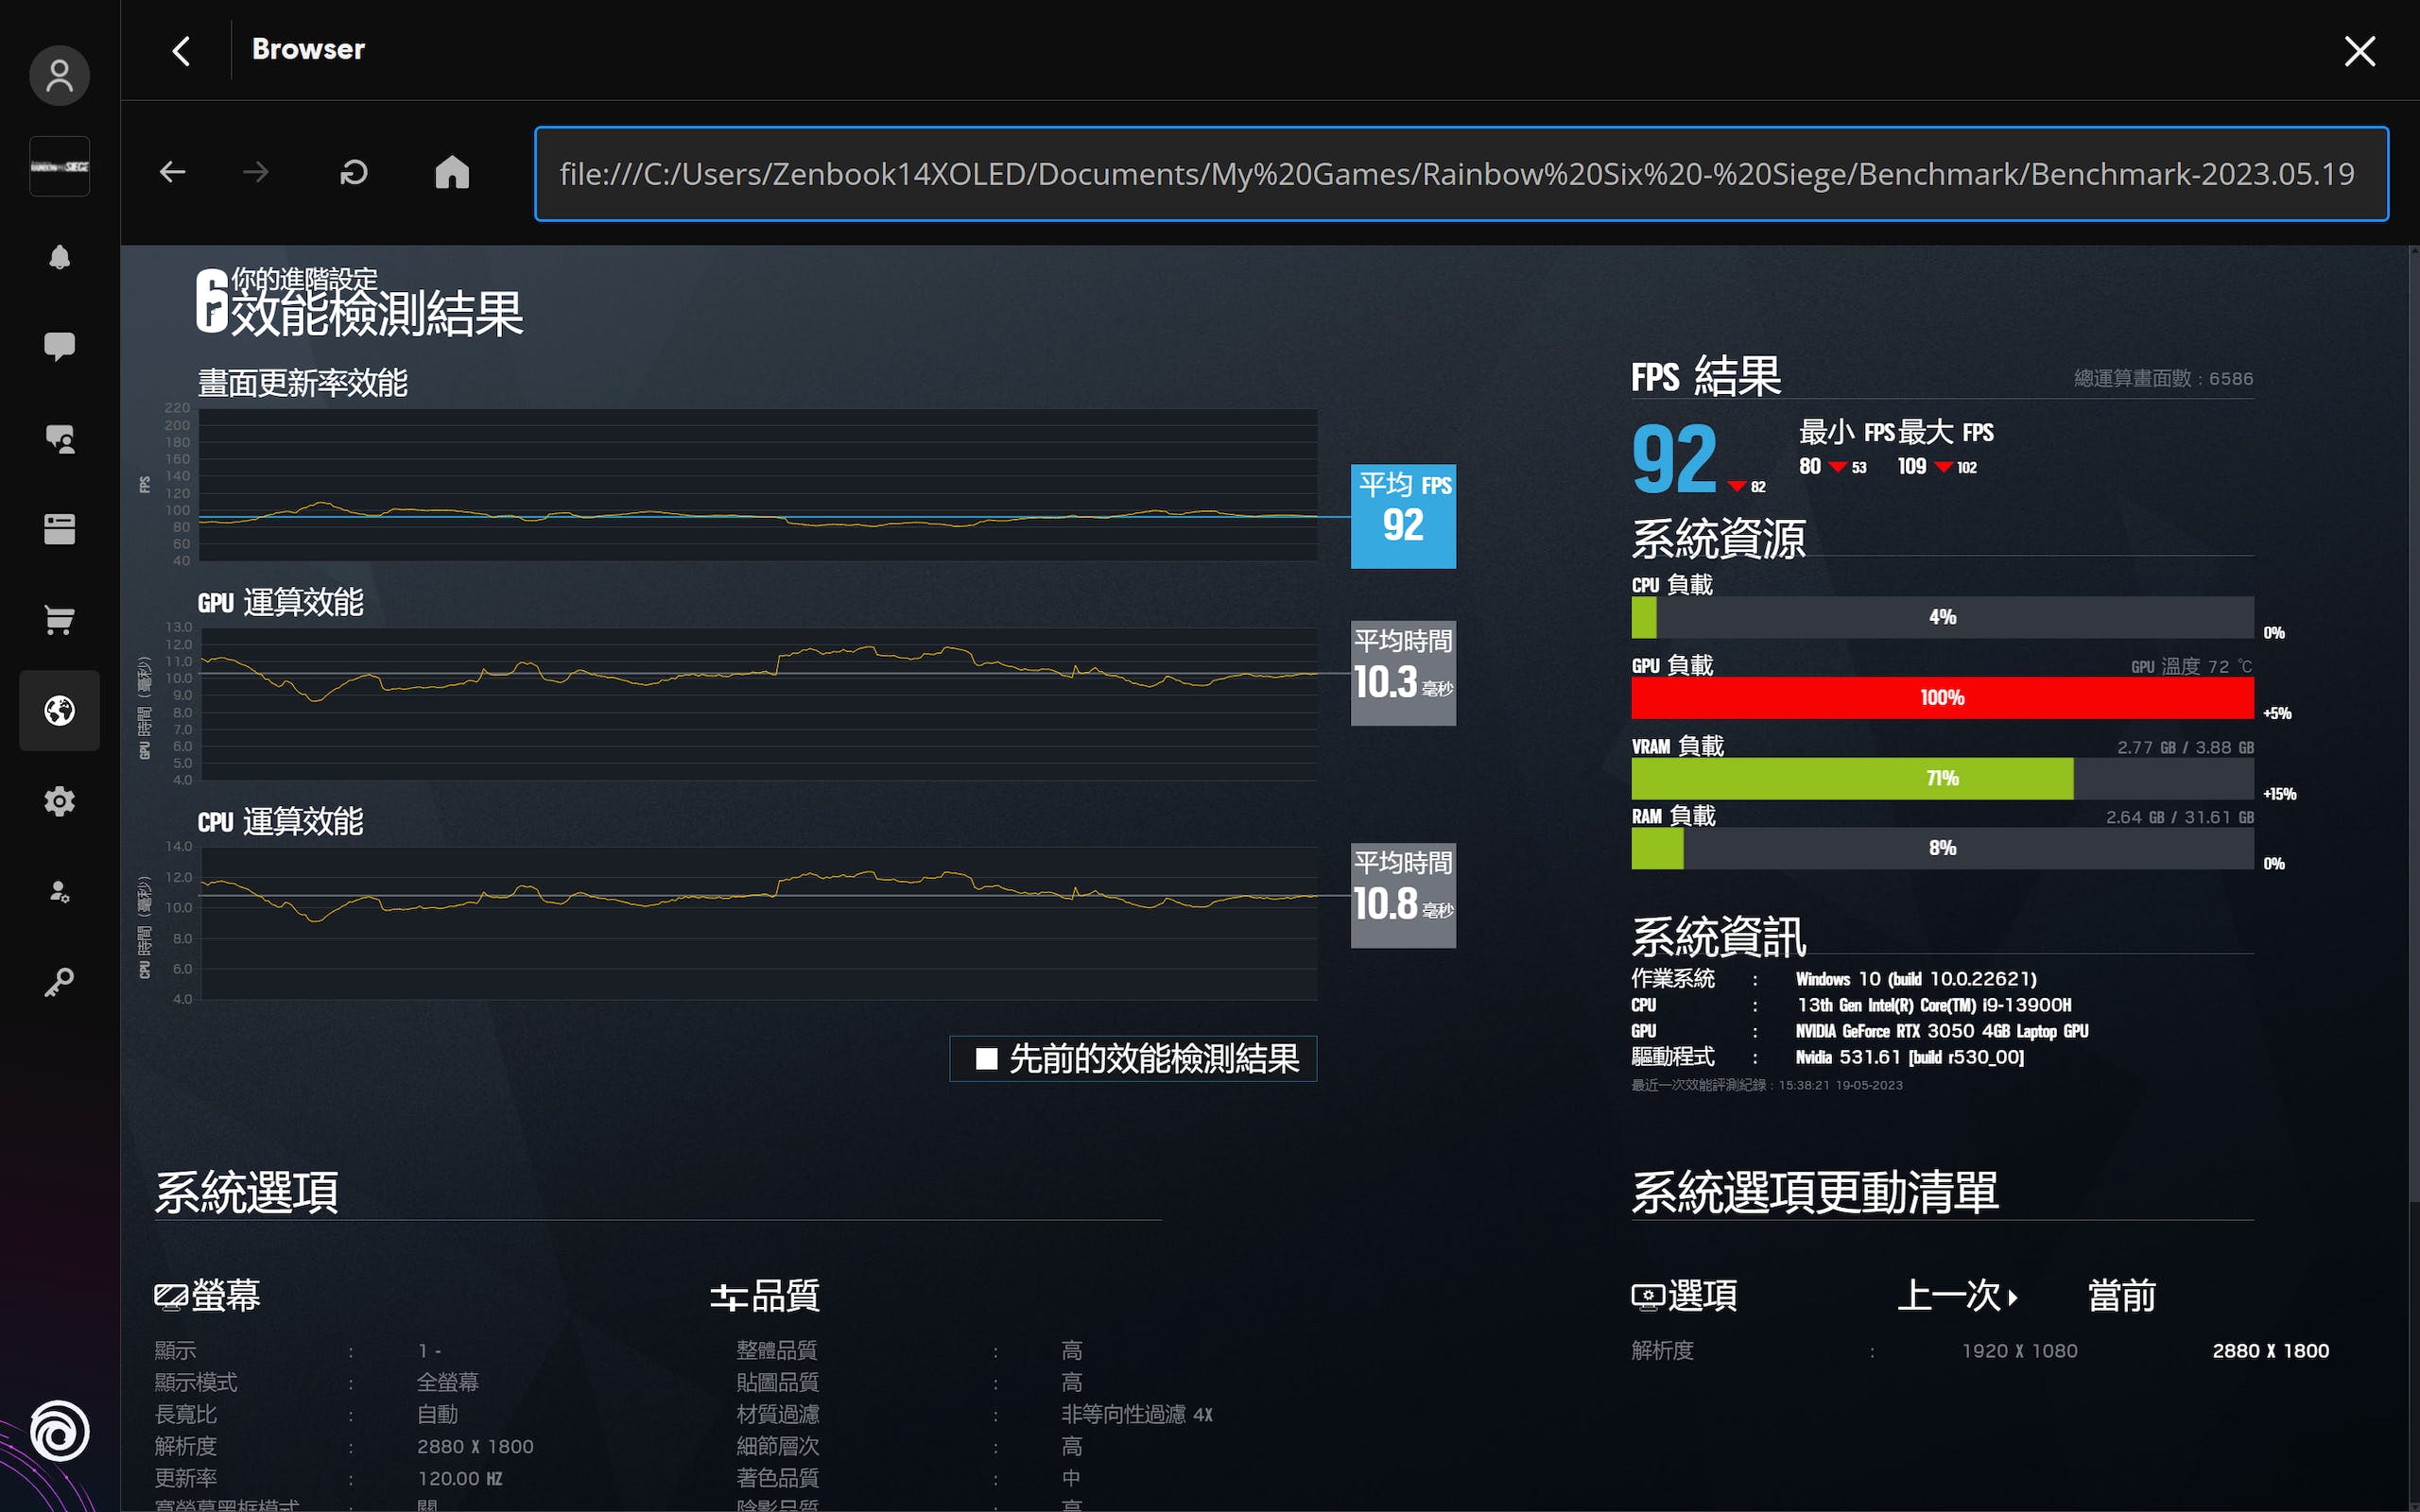Click the GPU 溫度 72 °C label
The height and width of the screenshot is (1512, 2420).
click(2191, 666)
